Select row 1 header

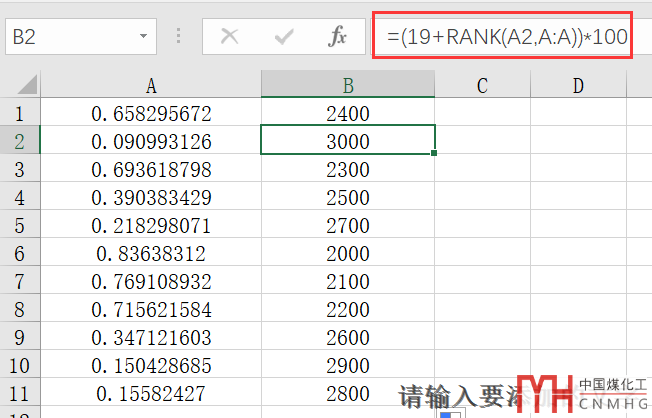[20, 112]
